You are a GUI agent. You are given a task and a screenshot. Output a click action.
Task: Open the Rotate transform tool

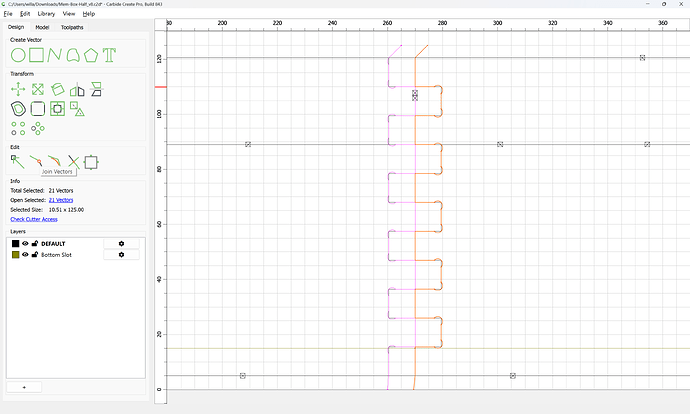(x=57, y=89)
